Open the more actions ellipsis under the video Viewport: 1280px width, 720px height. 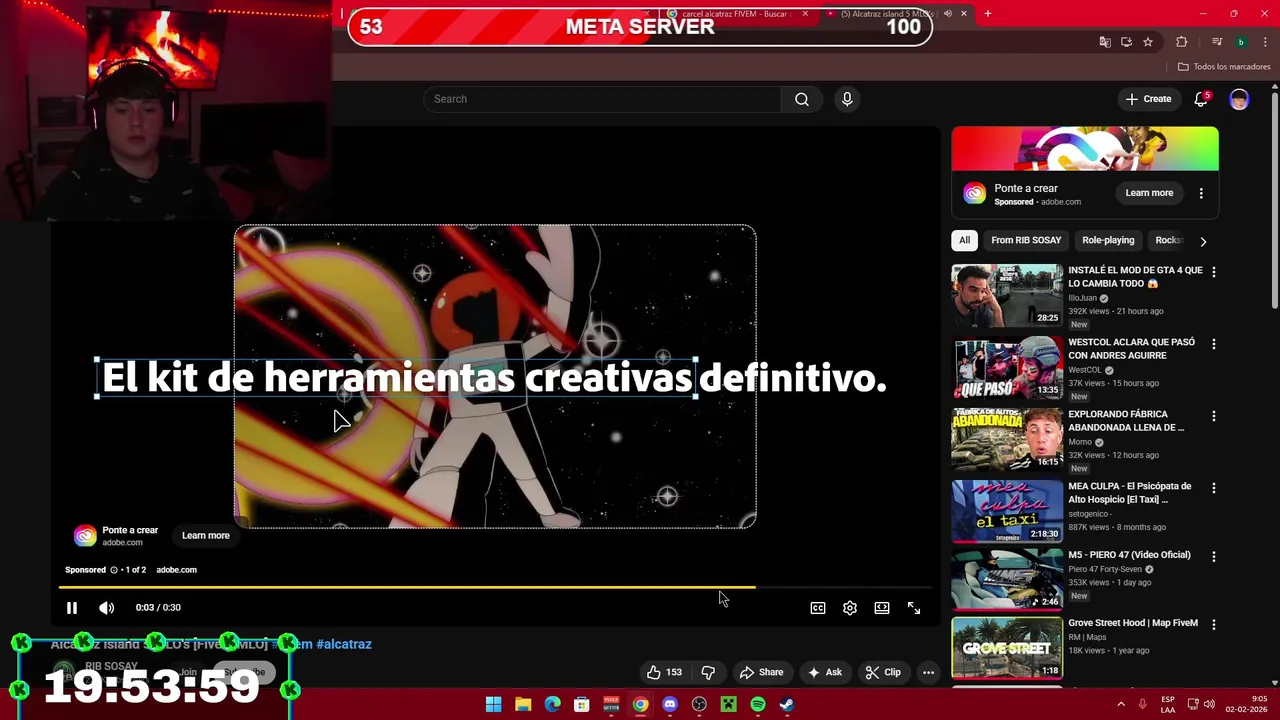[x=928, y=672]
